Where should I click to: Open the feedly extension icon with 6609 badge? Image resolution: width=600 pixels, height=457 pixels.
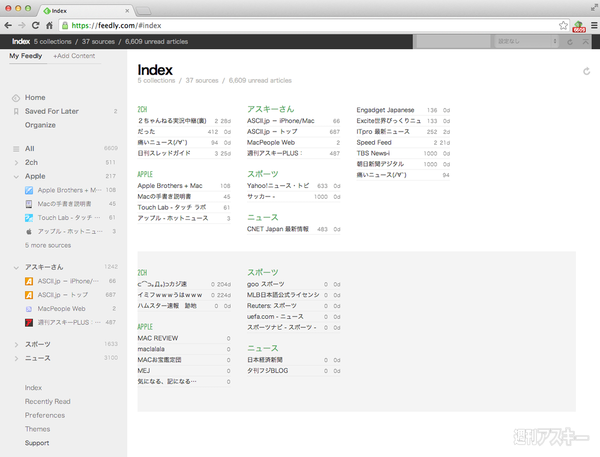(x=579, y=26)
